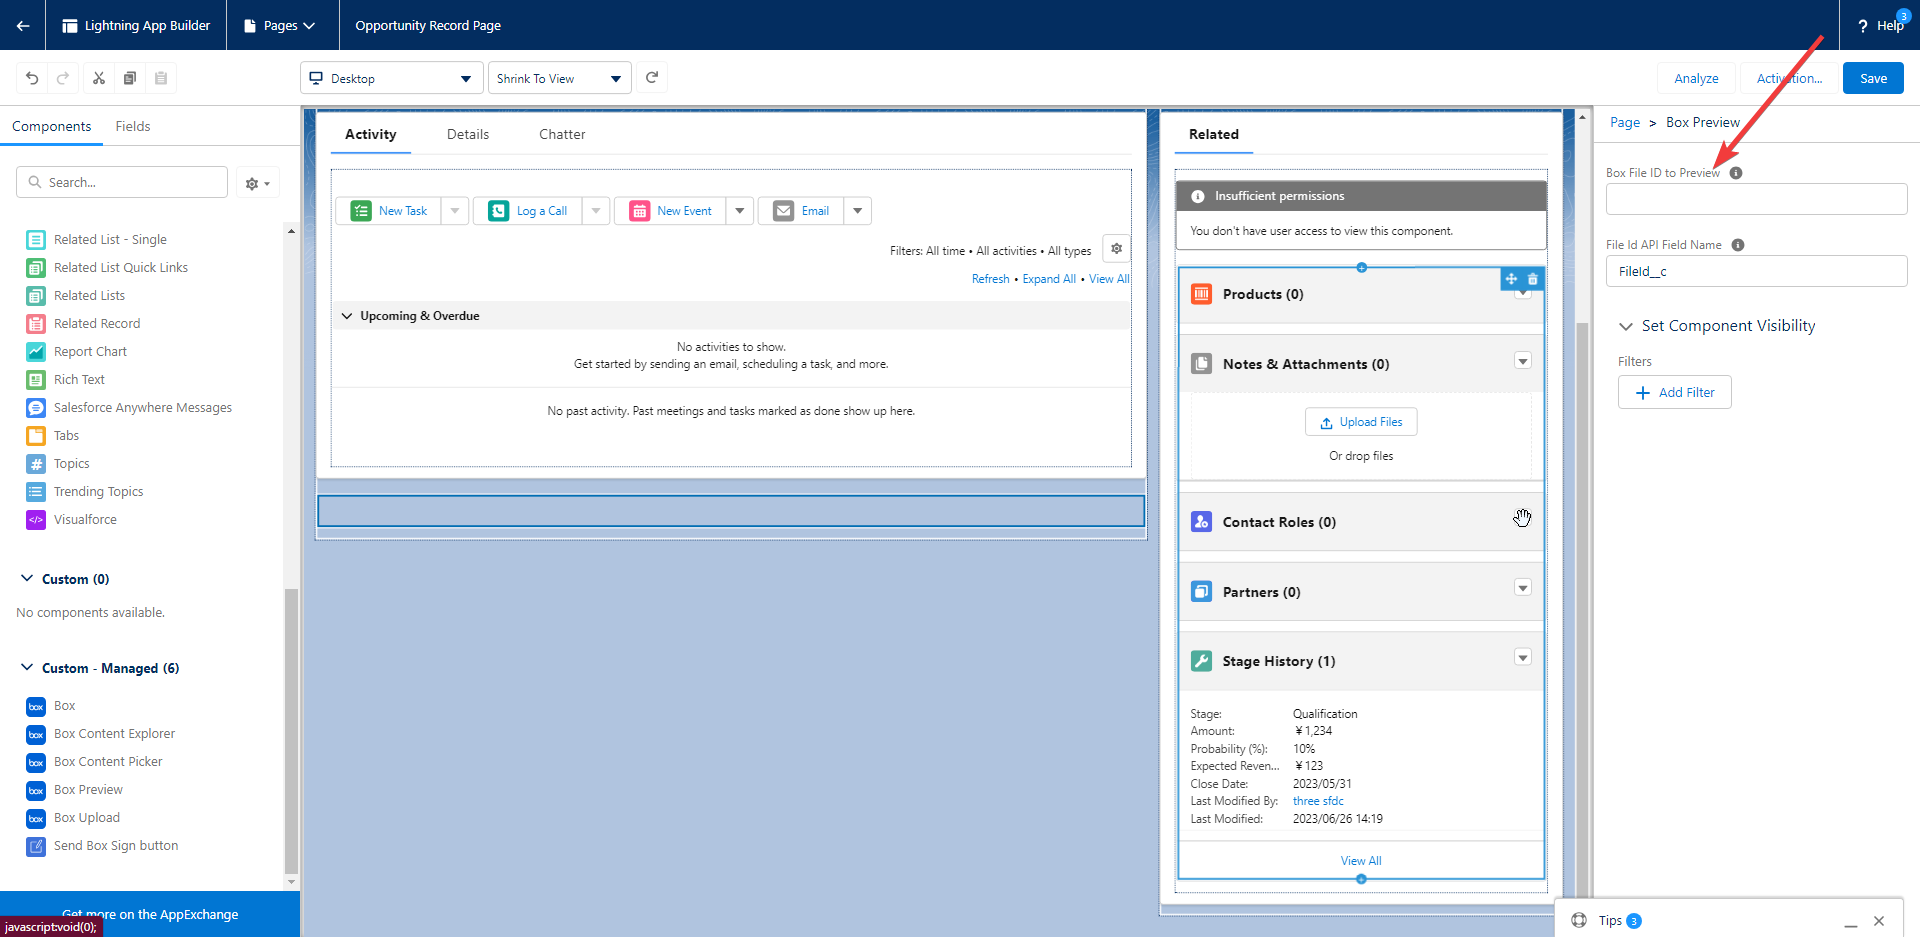Select Box Content Picker component

(108, 762)
